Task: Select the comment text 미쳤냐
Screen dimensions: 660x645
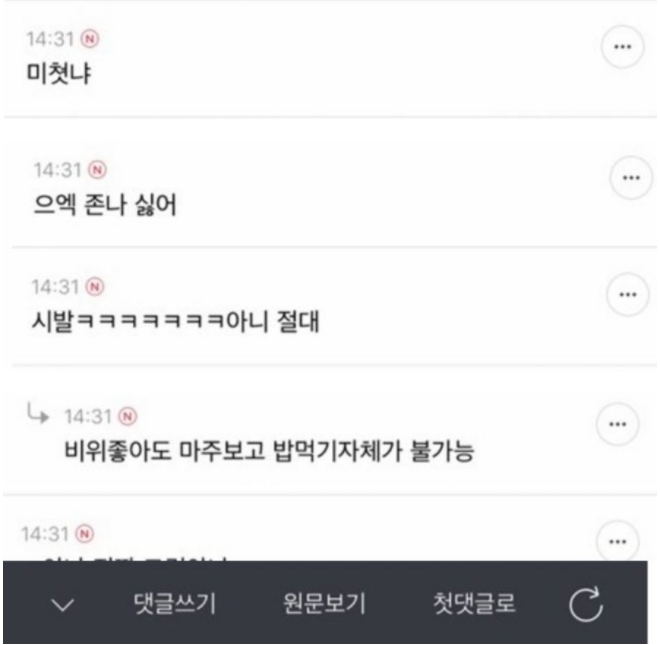Action: (x=59, y=73)
